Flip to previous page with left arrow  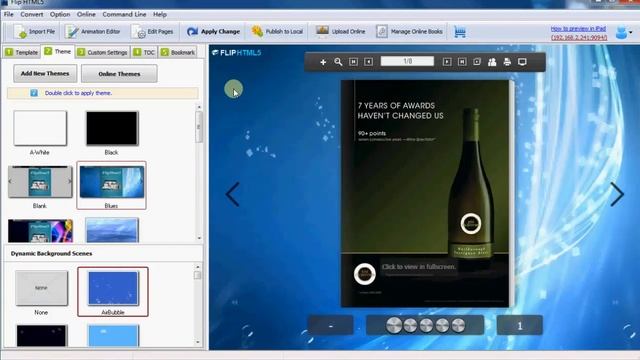click(x=232, y=194)
